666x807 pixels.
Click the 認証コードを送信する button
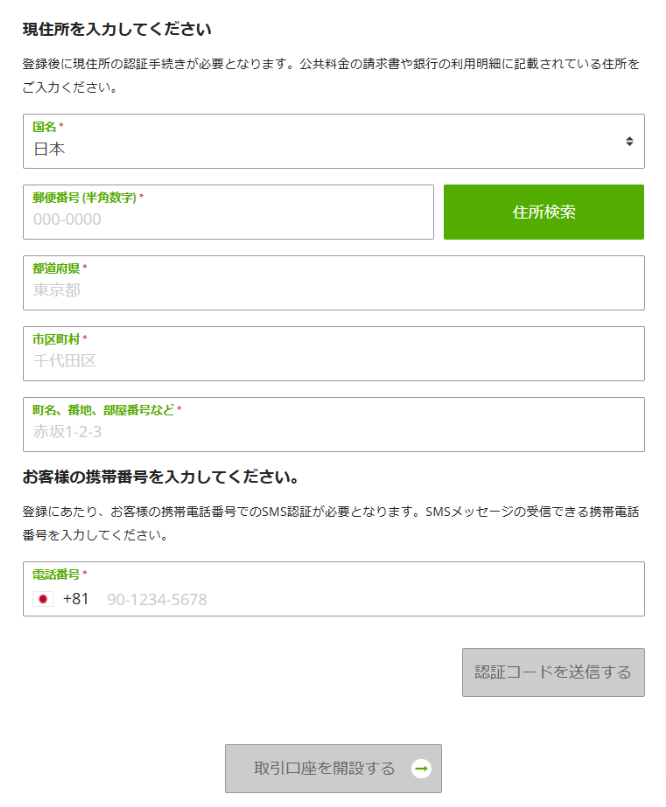coord(553,672)
